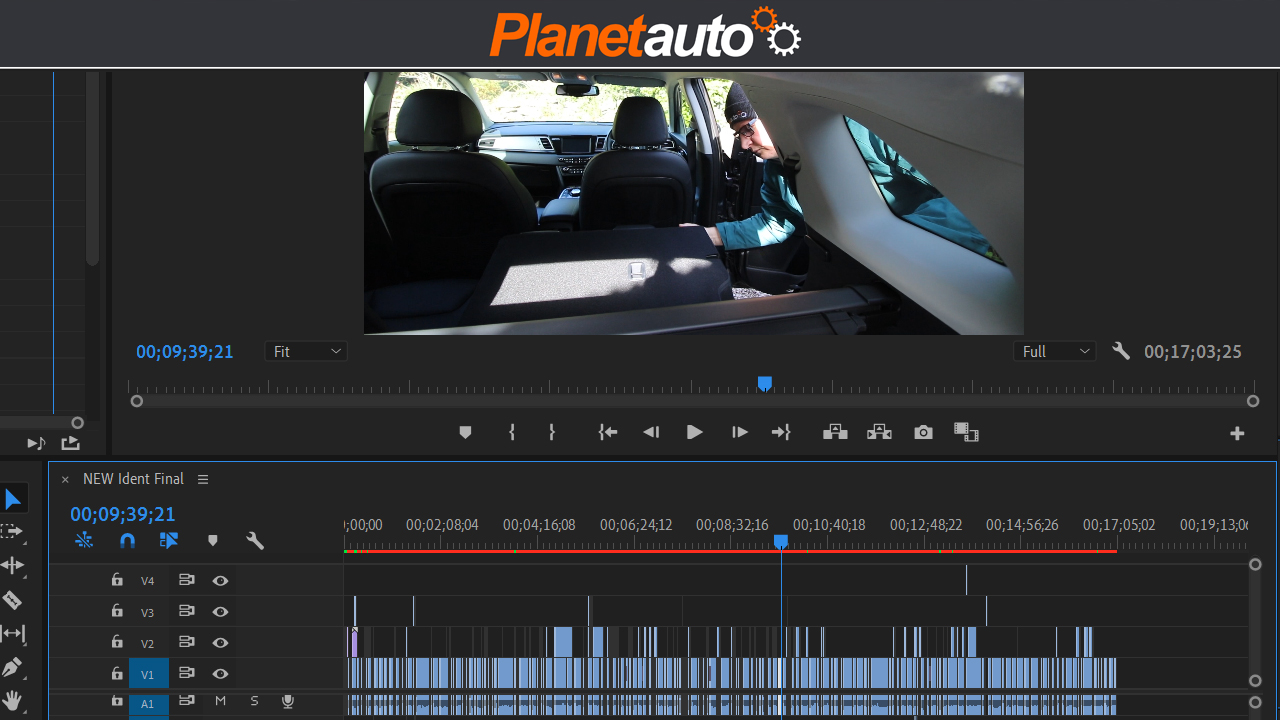This screenshot has width=1280, height=720.
Task: Click the Program monitor blue timecode 00;09;39;21
Action: 185,352
